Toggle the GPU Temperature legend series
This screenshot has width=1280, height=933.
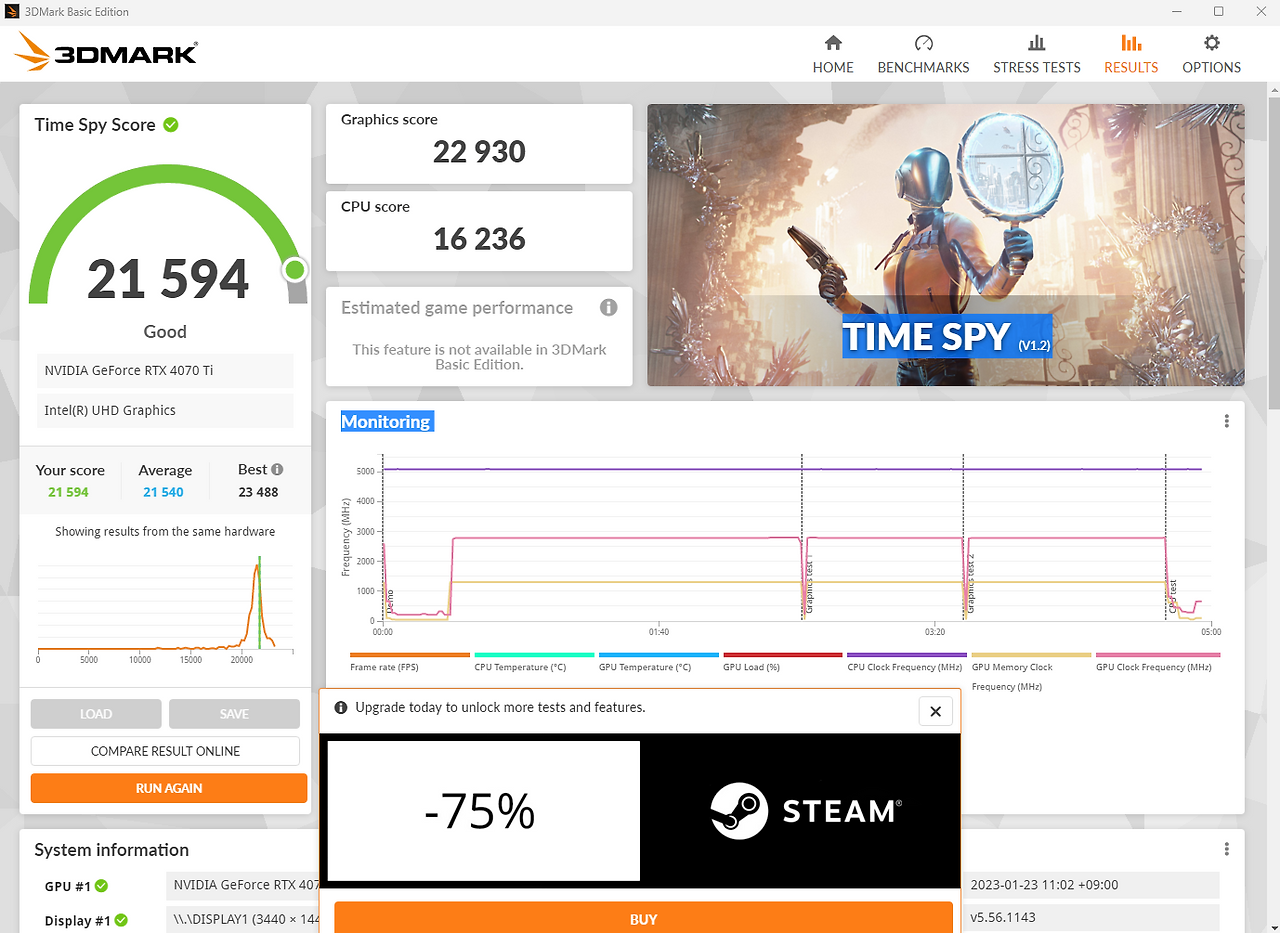(x=658, y=662)
